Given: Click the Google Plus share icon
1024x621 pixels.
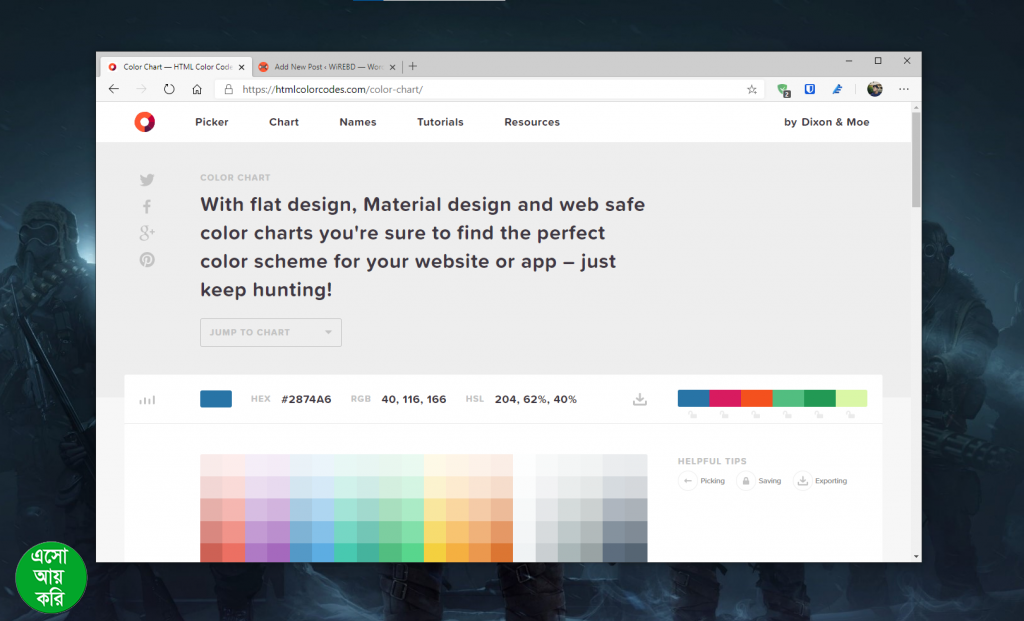Looking at the screenshot, I should (x=147, y=233).
